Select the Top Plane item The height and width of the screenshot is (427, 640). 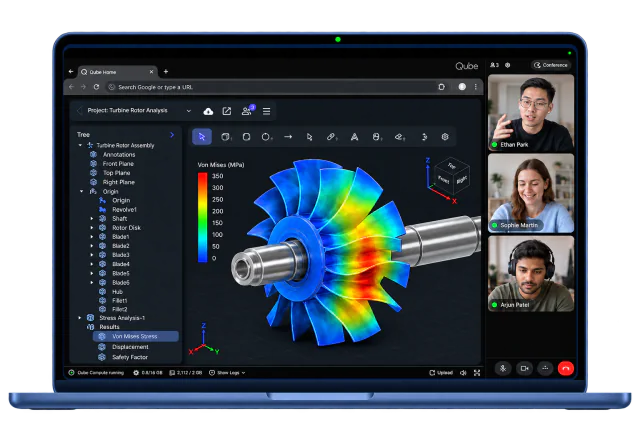point(116,173)
